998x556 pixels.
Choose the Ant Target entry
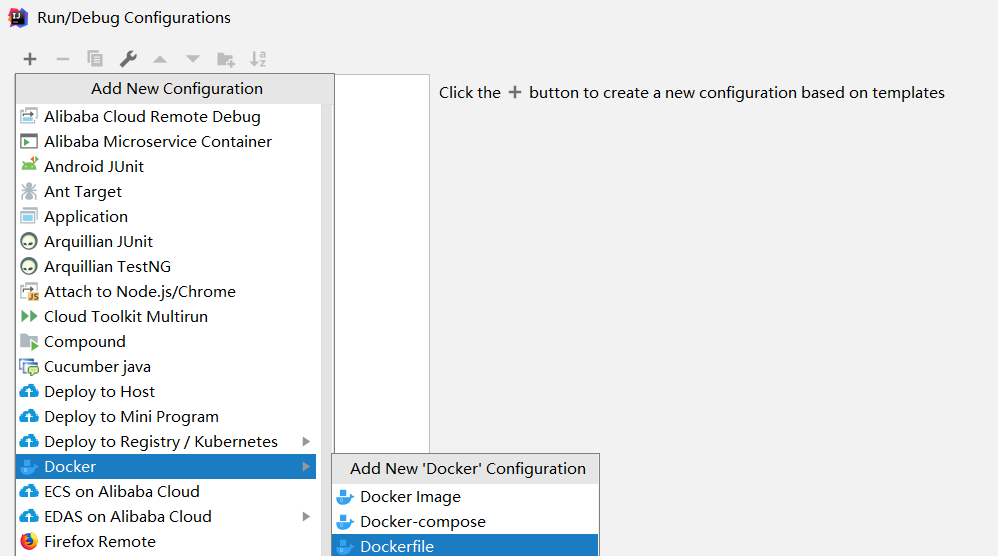pyautogui.click(x=166, y=191)
